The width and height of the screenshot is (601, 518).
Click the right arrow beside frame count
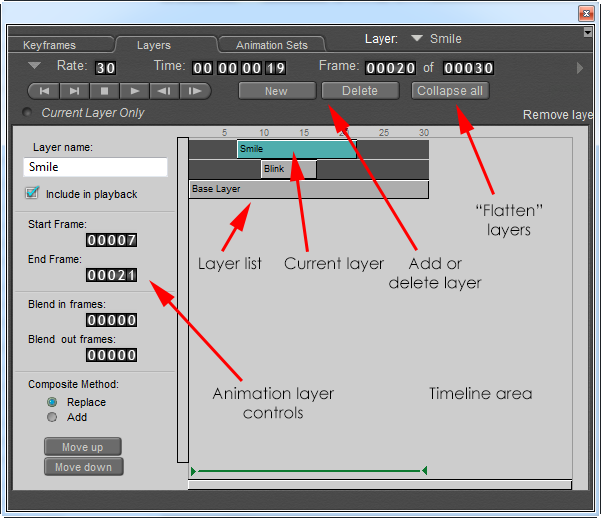[x=580, y=68]
